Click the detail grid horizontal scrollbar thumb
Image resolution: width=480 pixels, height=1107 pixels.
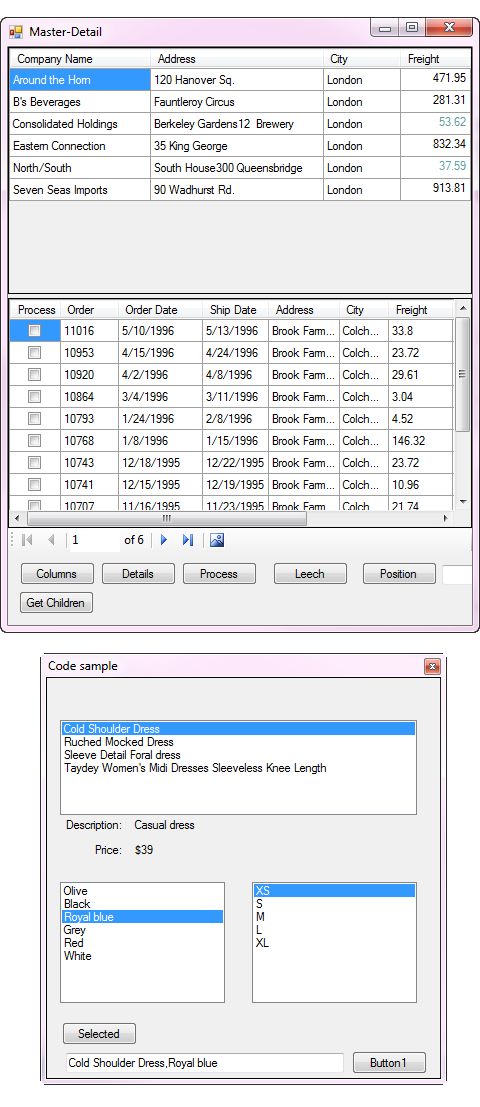(x=167, y=519)
